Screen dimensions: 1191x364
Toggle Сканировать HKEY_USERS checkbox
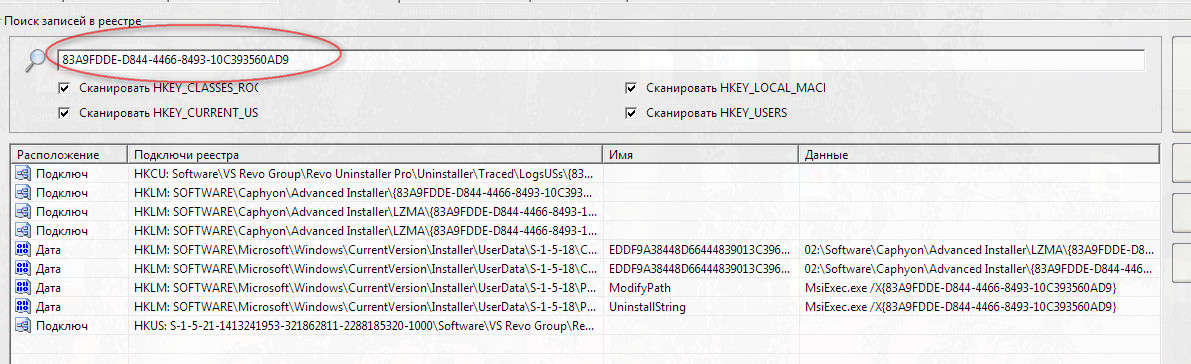click(x=630, y=113)
